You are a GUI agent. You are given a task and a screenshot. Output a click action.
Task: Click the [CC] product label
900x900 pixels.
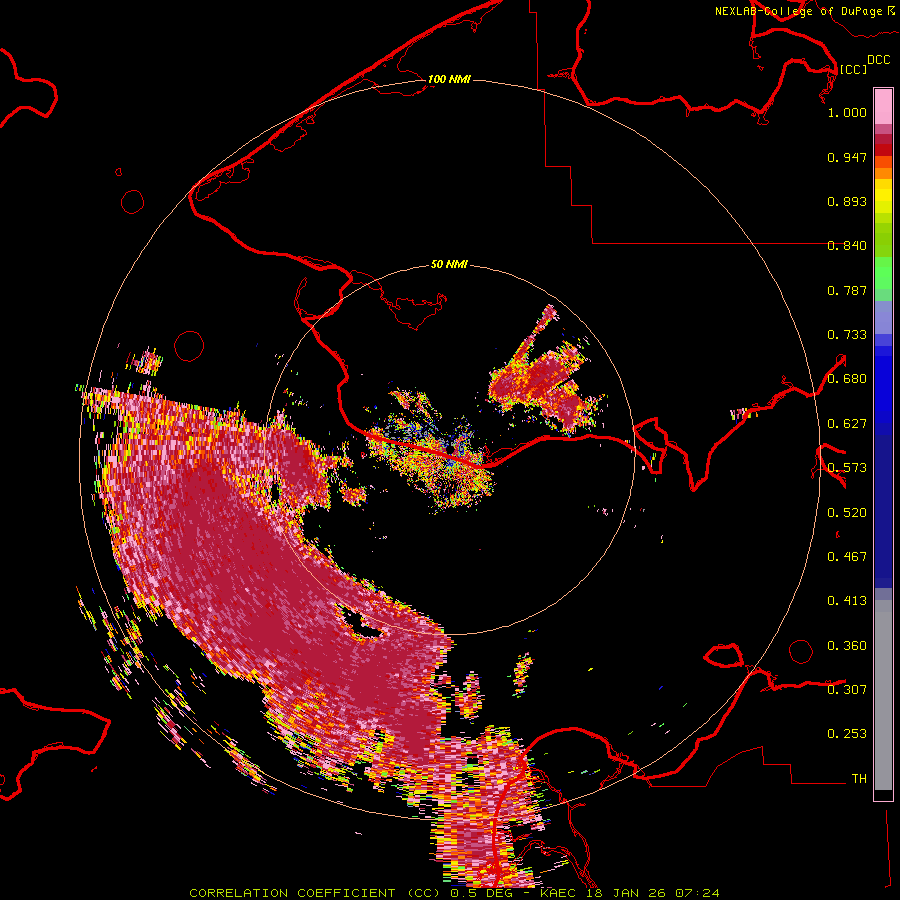(x=853, y=69)
